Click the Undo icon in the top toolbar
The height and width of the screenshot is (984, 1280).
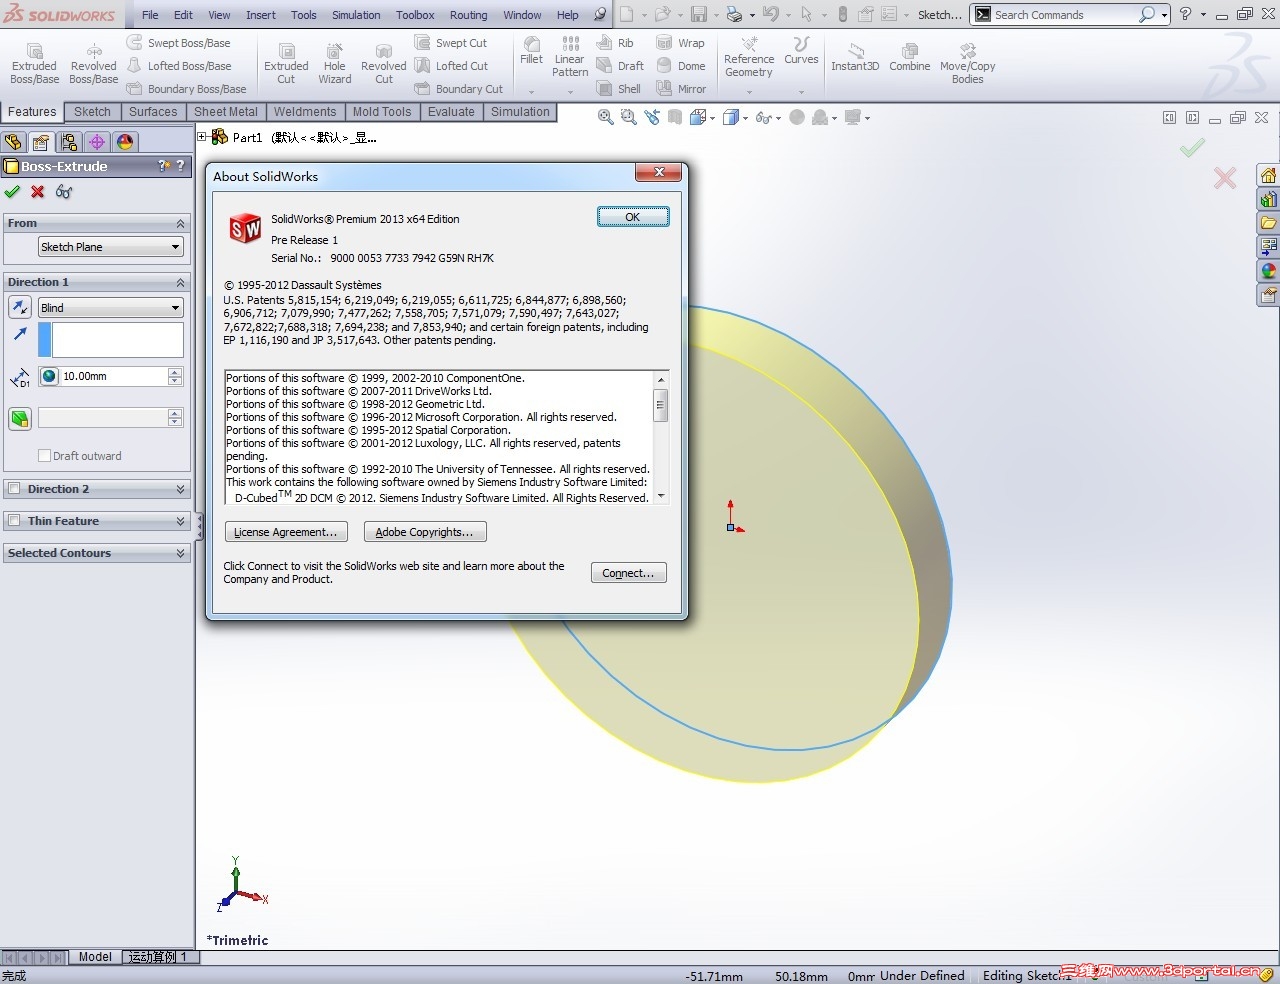pos(769,14)
